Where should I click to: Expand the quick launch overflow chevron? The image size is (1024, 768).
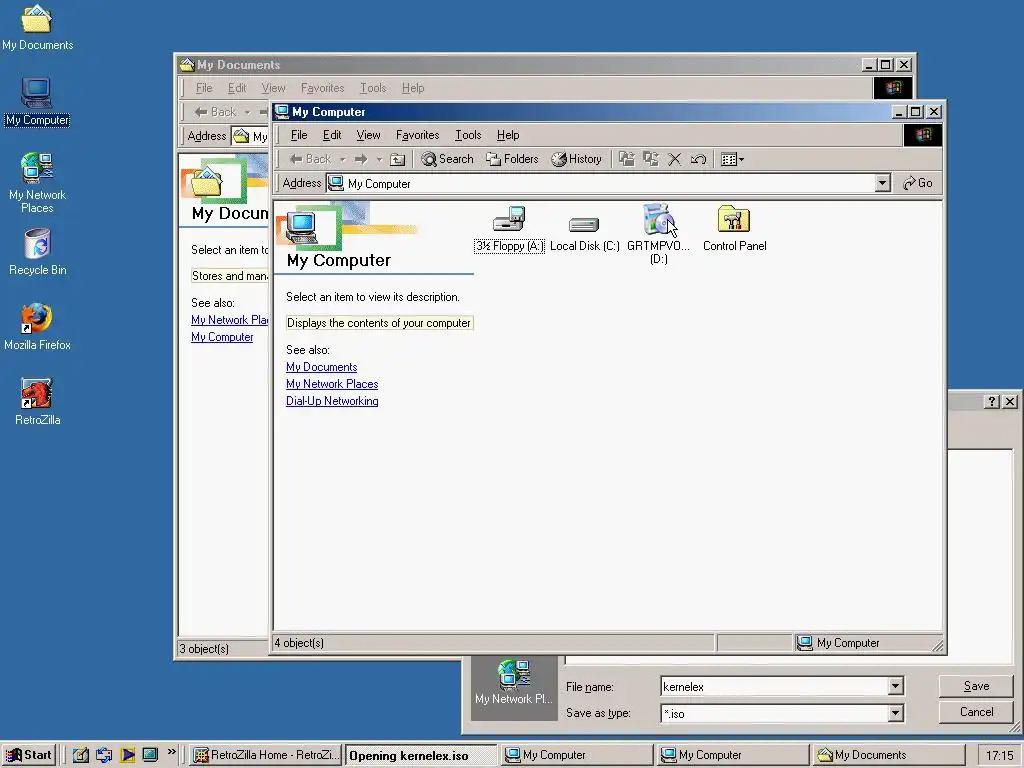click(x=172, y=752)
